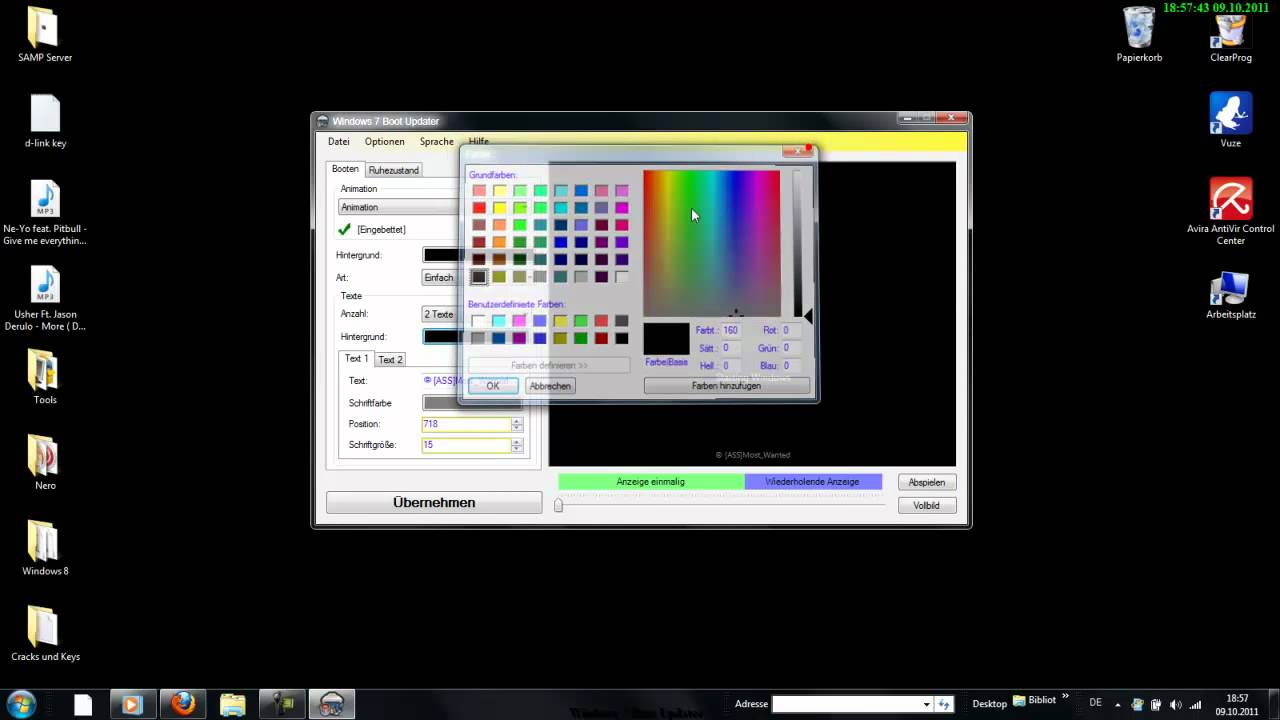Click the Schriftgröße input field
Screen dimensions: 1280x720
466,445
